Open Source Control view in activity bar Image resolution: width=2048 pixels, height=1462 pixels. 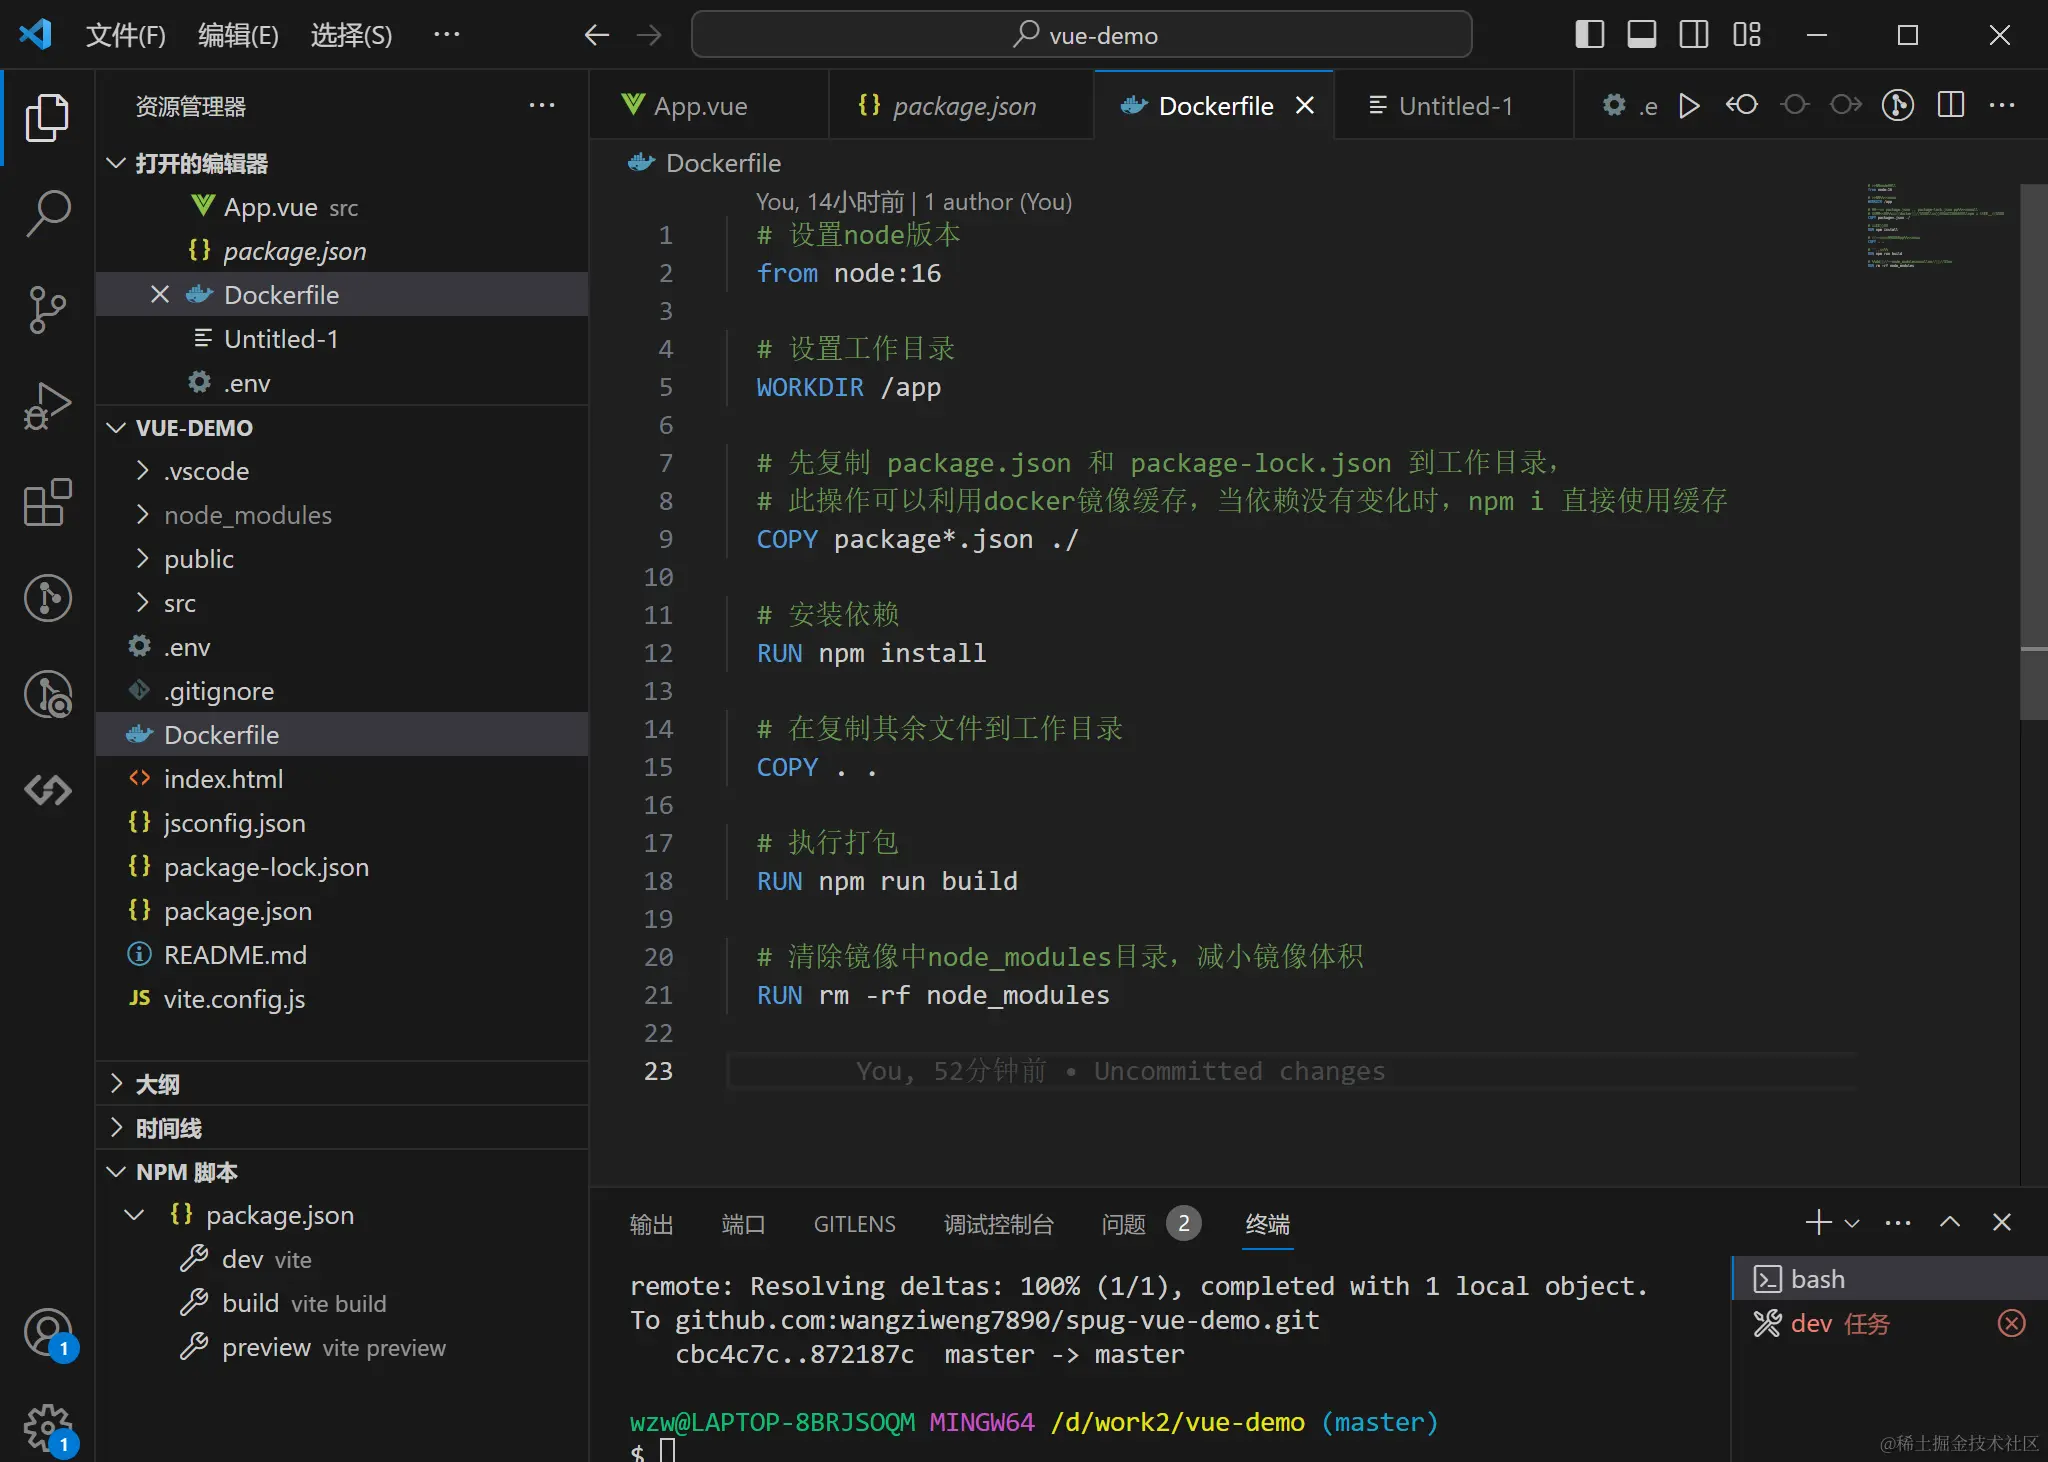(x=47, y=309)
